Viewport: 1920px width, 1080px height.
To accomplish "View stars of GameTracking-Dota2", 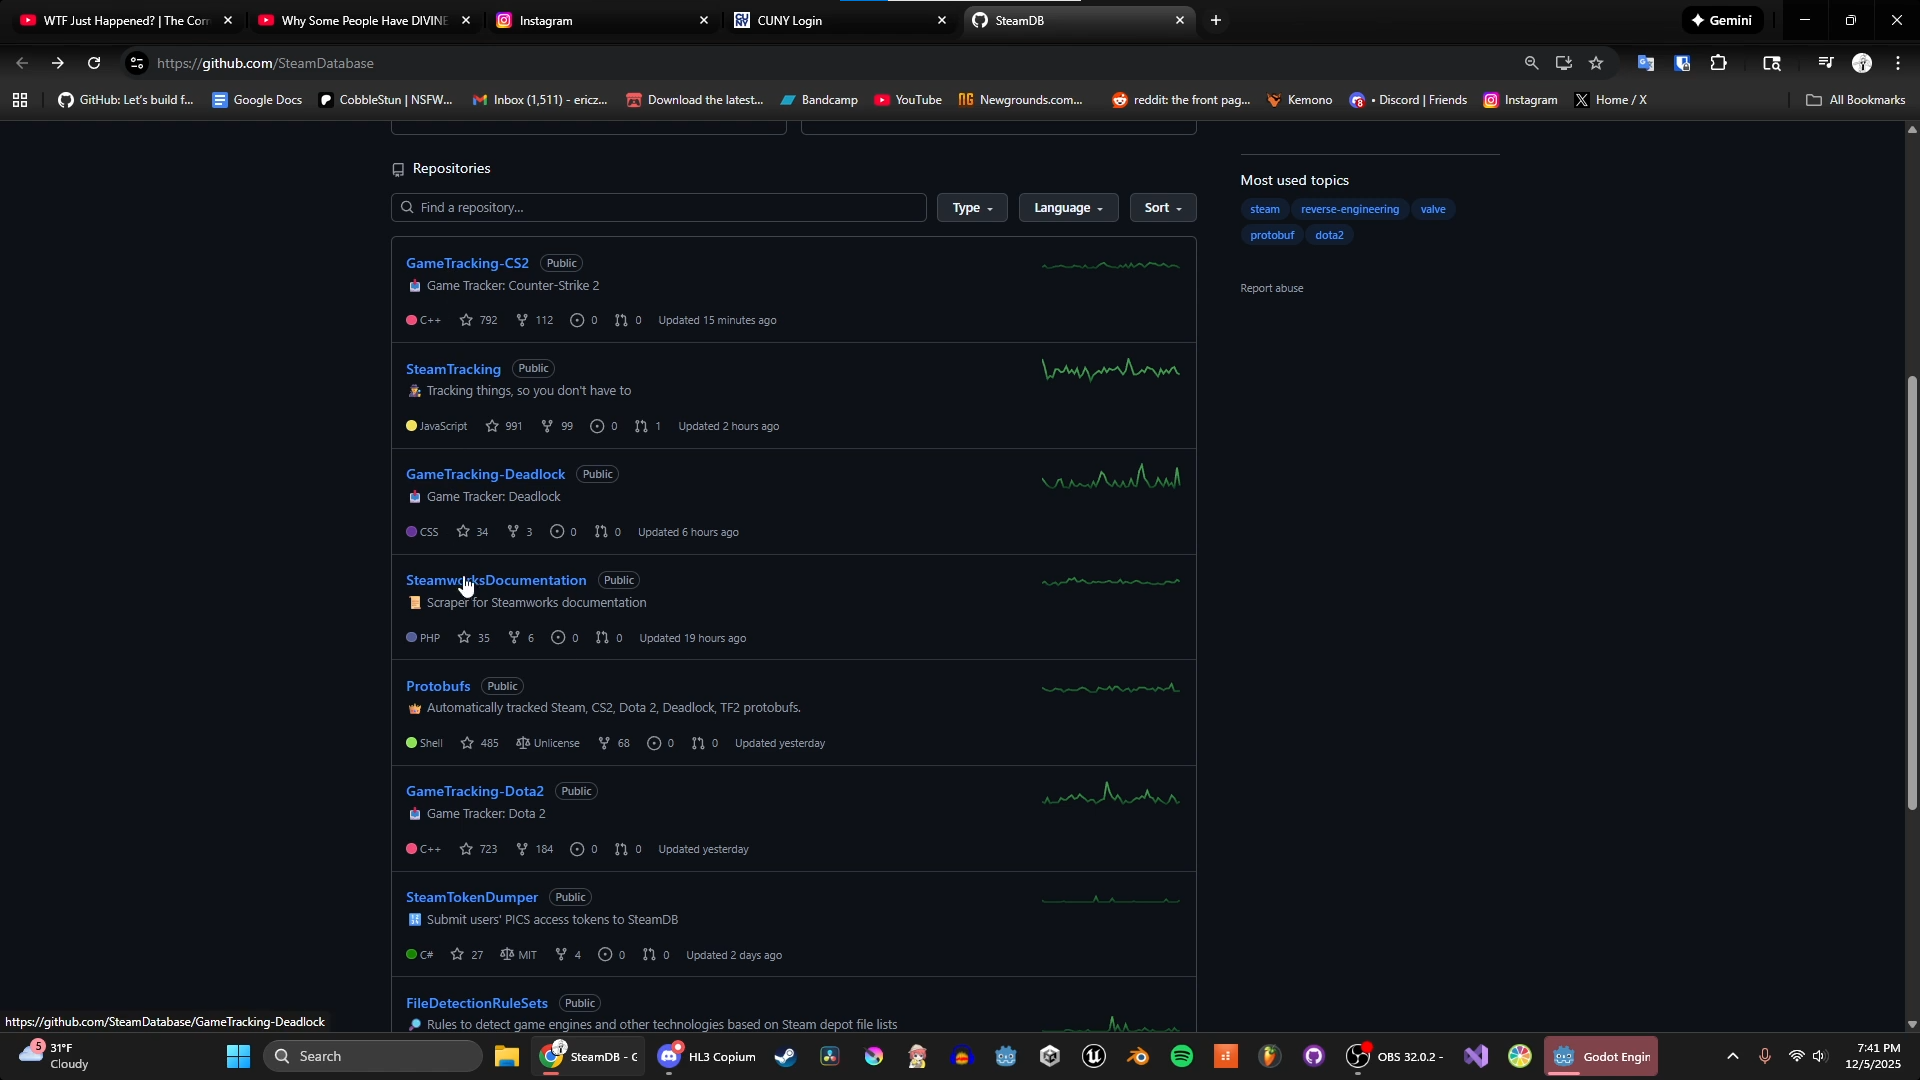I will point(478,849).
